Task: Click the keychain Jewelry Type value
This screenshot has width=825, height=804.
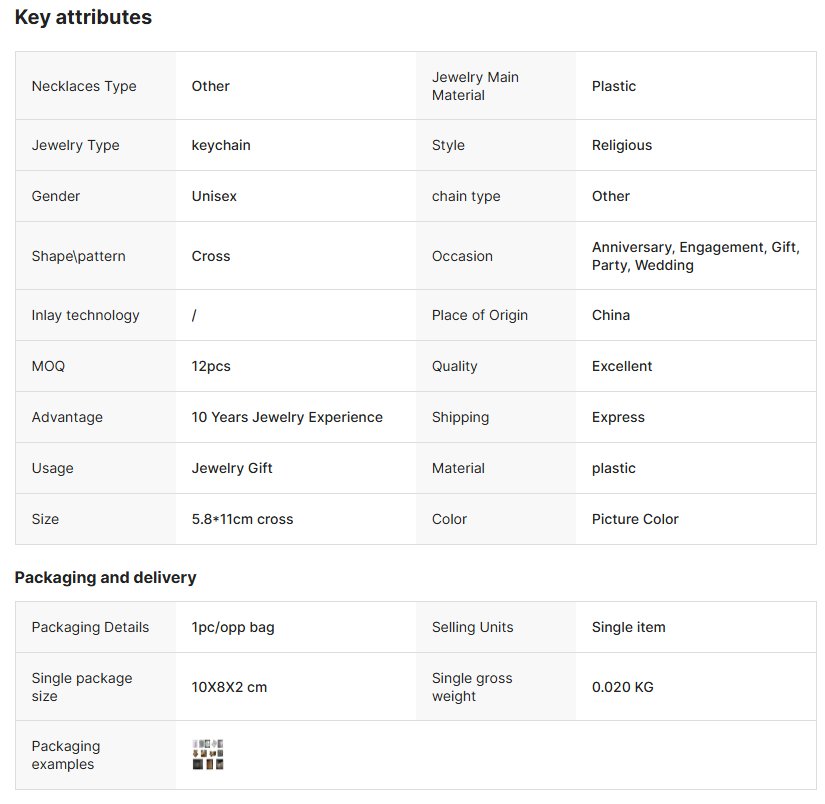Action: pos(221,145)
